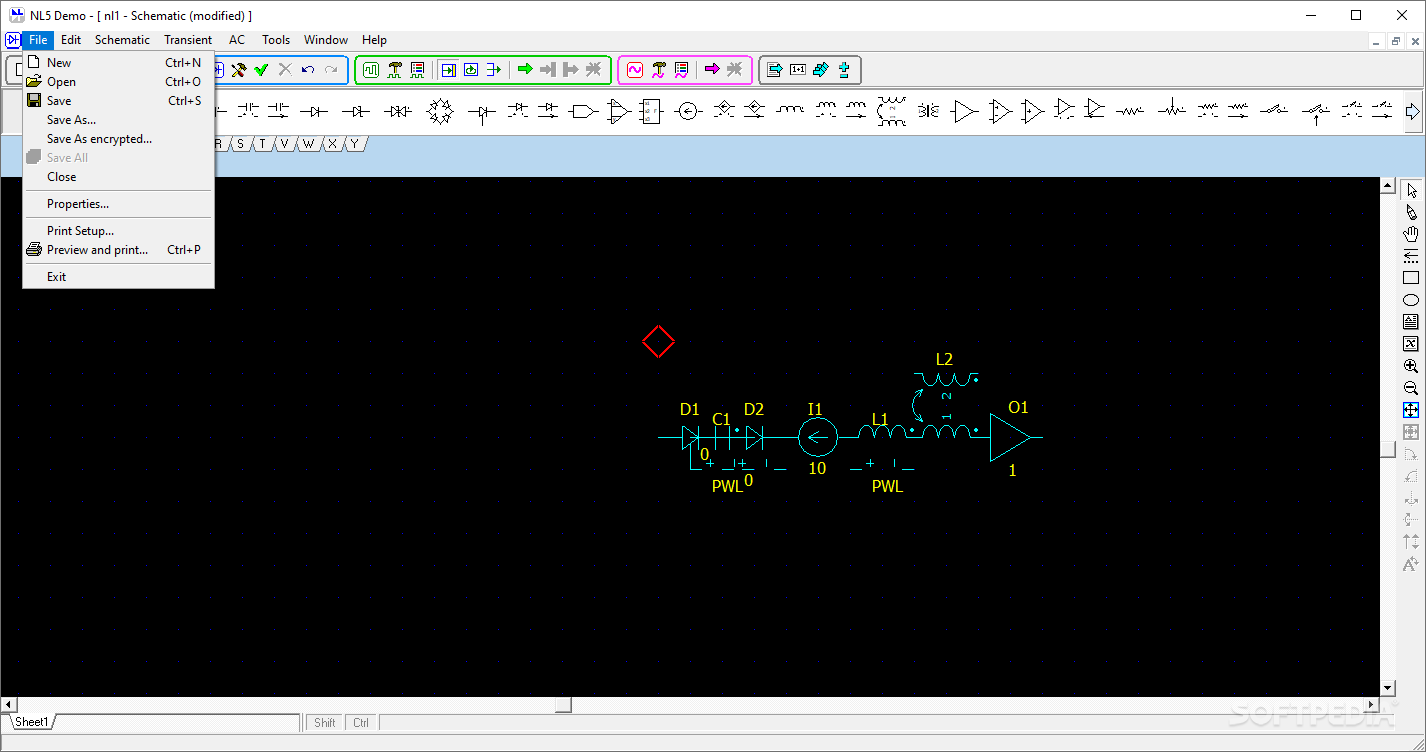
Task: Insert the logic gate buffer component
Action: 583,111
